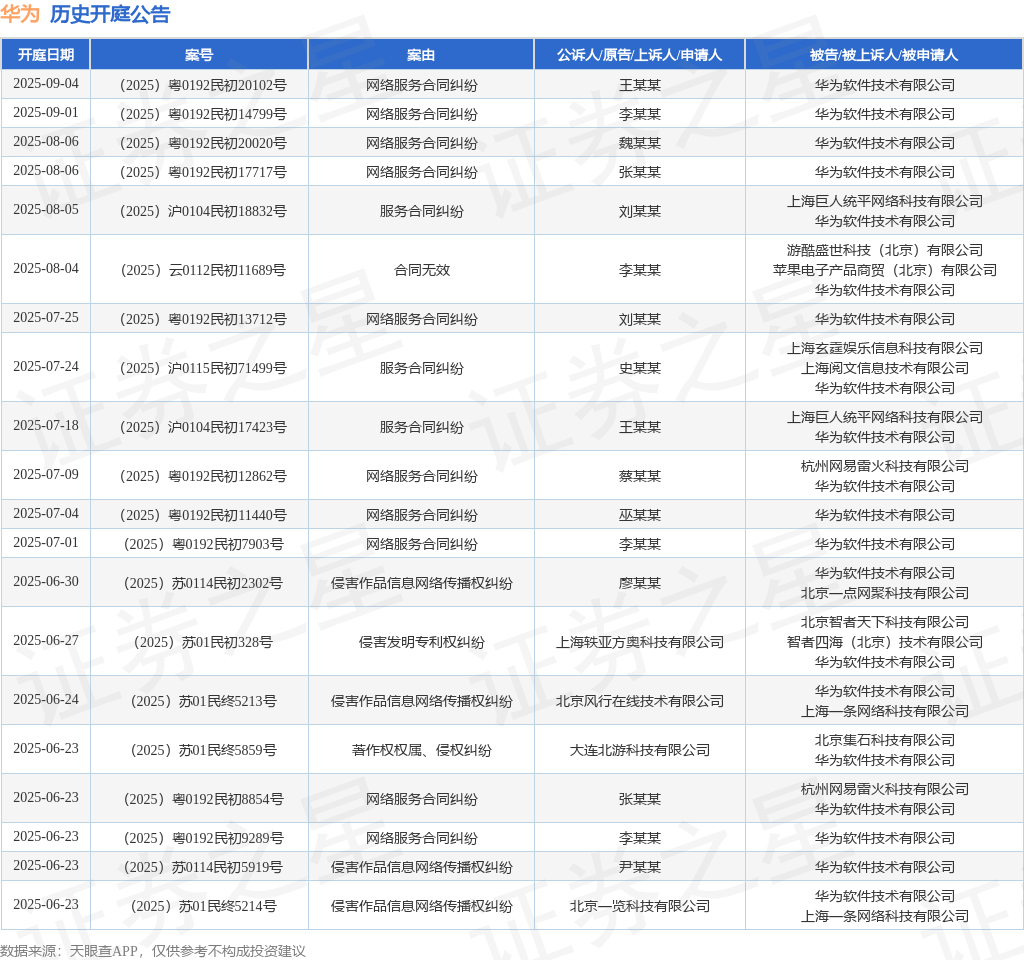Click the 历史开庭公告 heading
Viewport: 1024px width, 960px height.
110,14
